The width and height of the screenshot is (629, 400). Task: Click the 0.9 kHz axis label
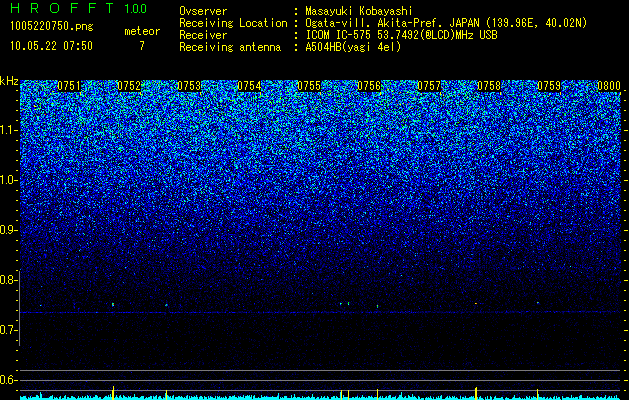pos(9,230)
